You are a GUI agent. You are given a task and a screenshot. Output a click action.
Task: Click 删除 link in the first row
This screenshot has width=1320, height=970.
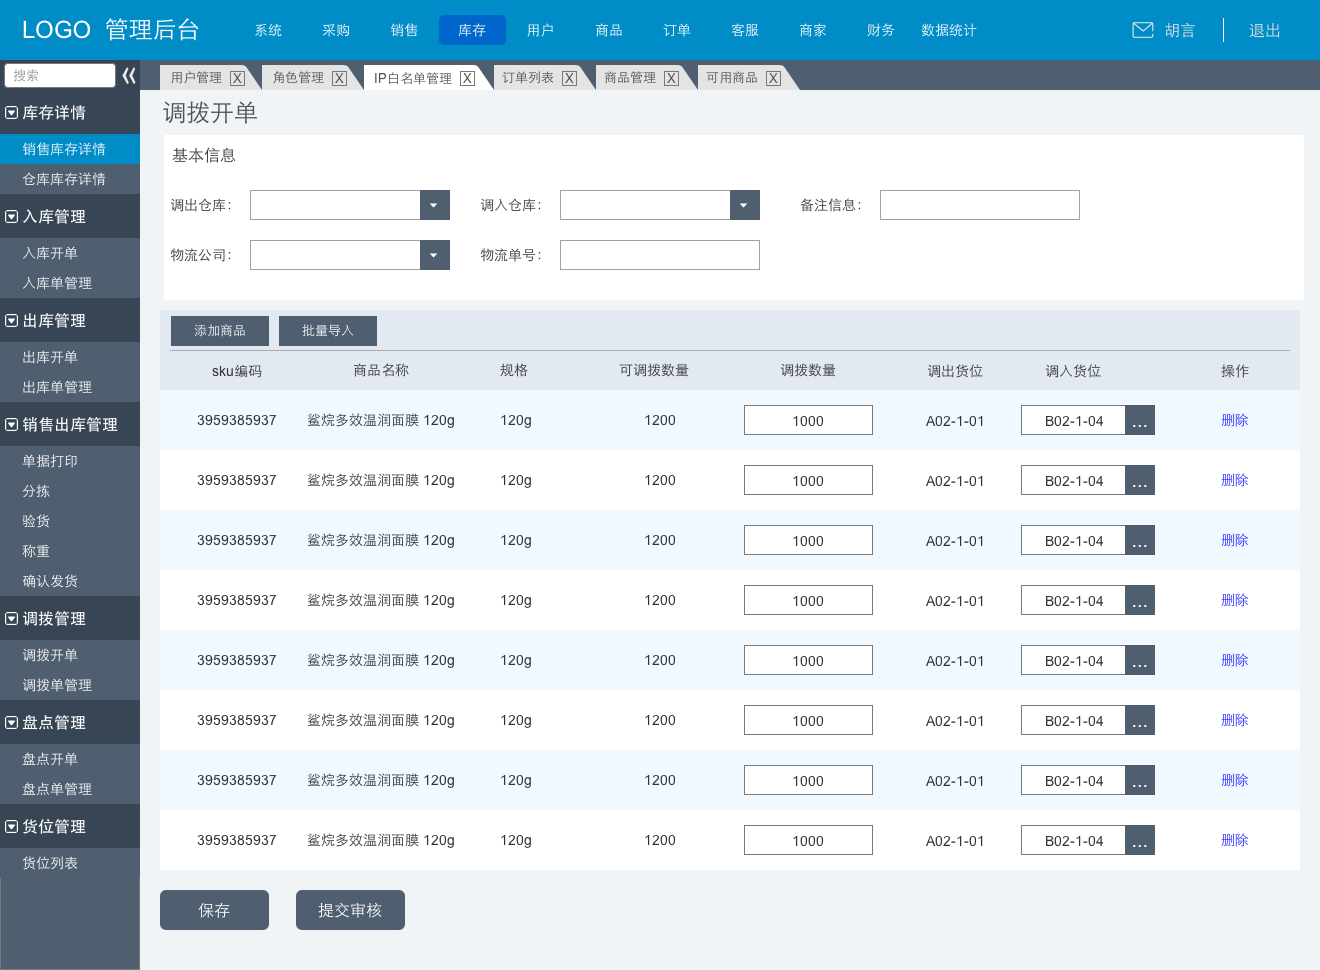click(x=1235, y=420)
